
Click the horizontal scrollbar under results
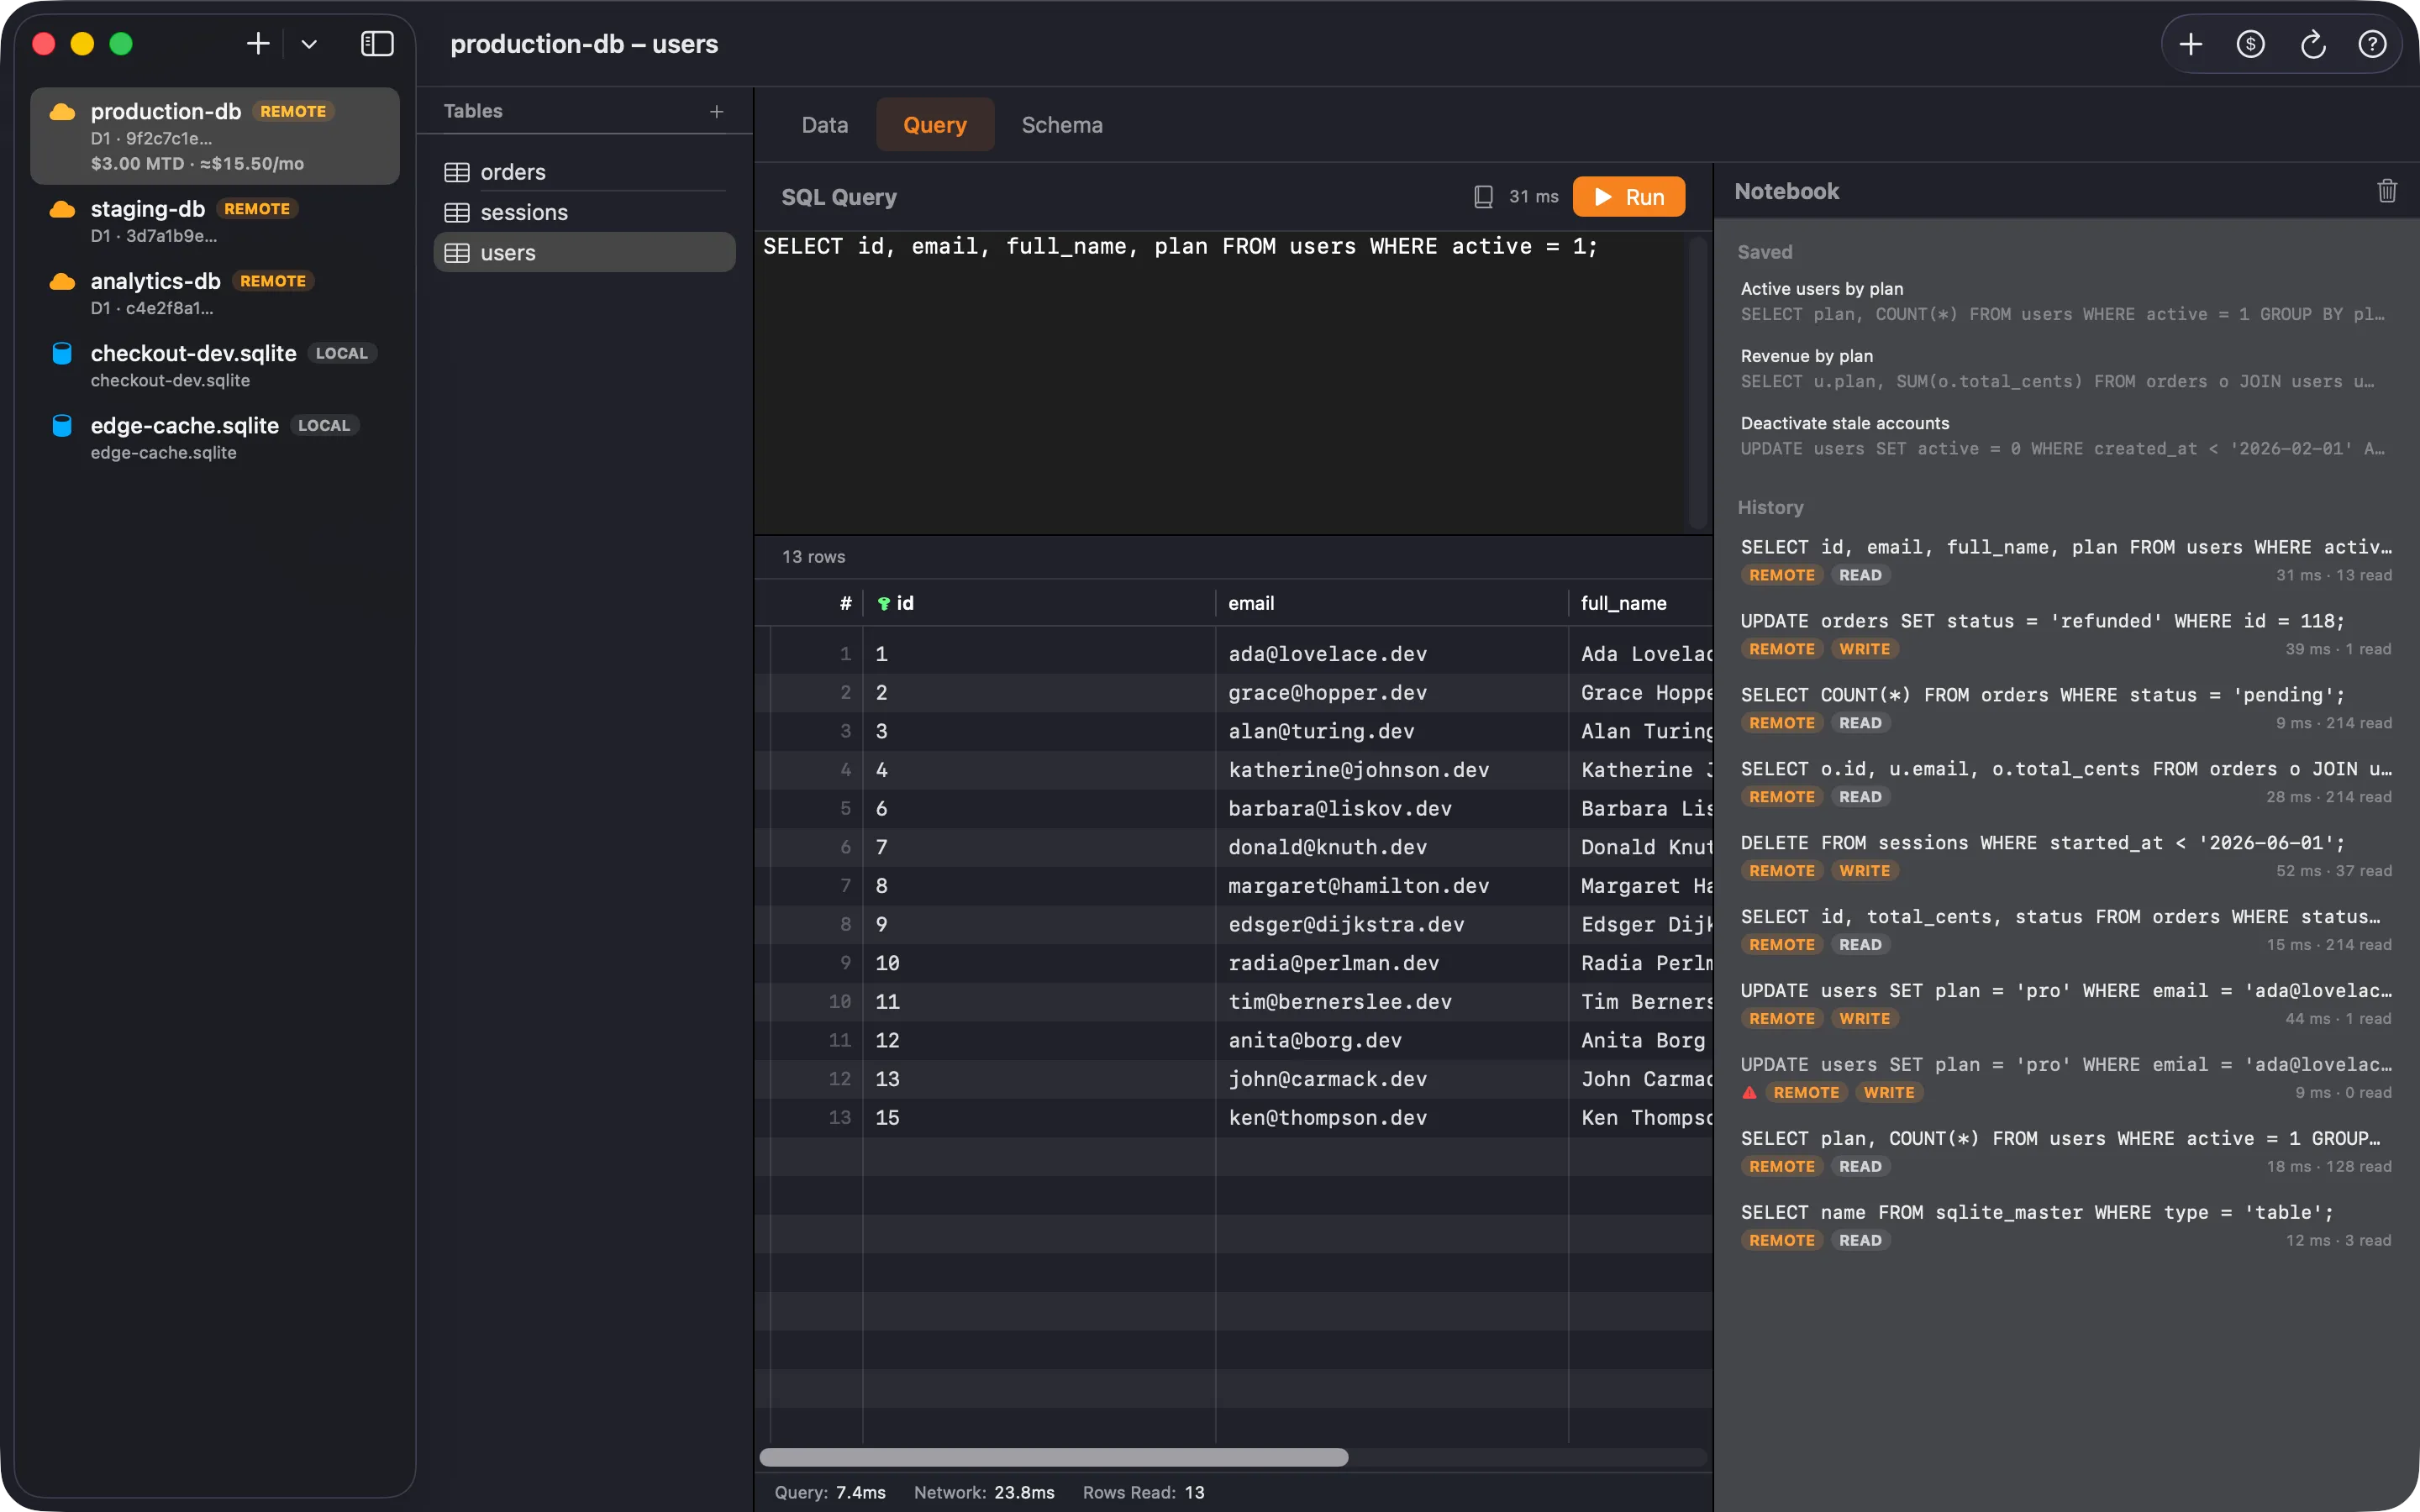[x=1053, y=1457]
